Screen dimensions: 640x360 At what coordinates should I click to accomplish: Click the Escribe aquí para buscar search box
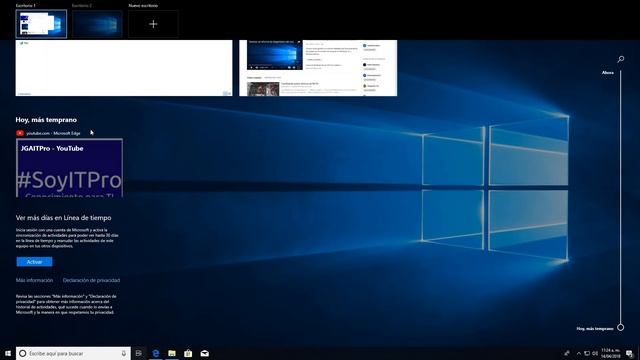(x=73, y=353)
